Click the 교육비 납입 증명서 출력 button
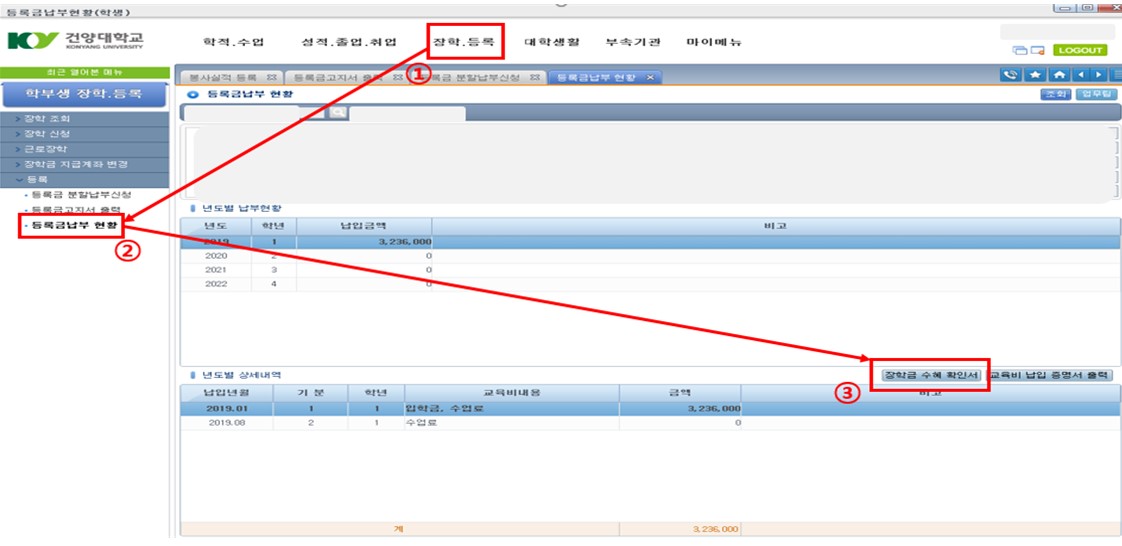The image size is (1122, 546). pos(1050,375)
